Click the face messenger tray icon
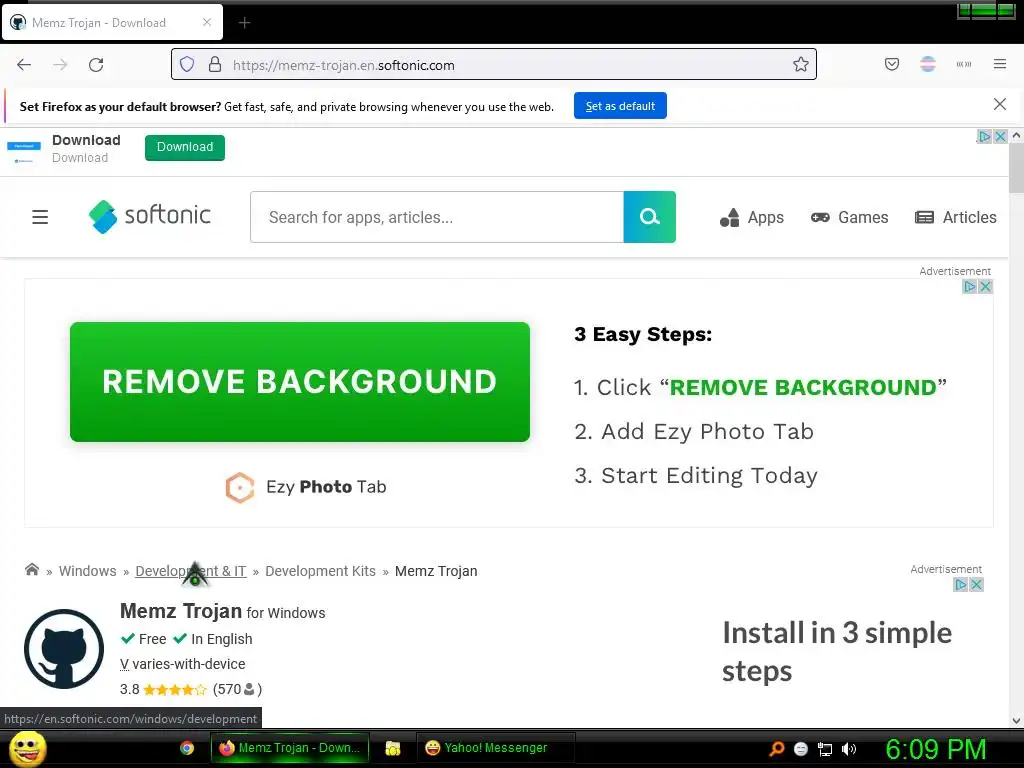Screen dimensions: 1024x768 coord(801,749)
